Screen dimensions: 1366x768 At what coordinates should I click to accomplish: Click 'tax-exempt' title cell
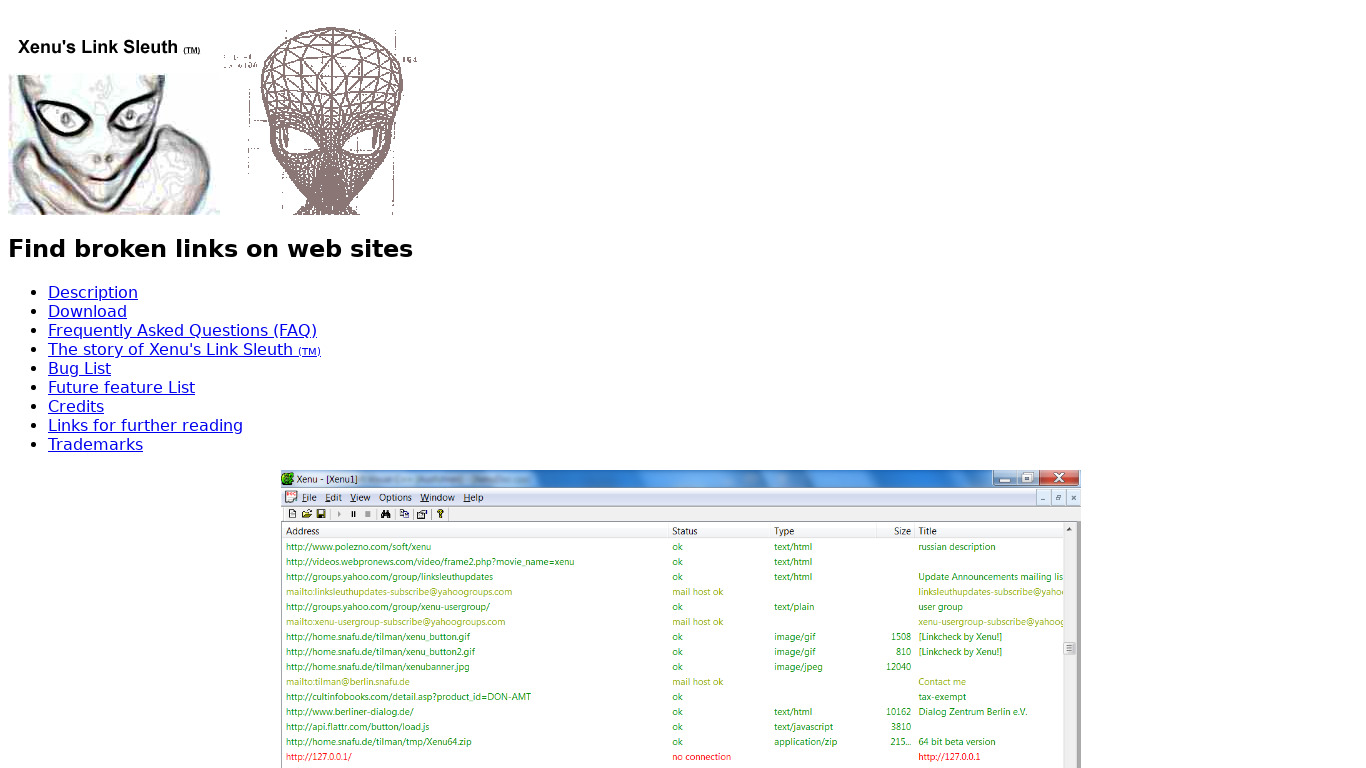click(942, 697)
